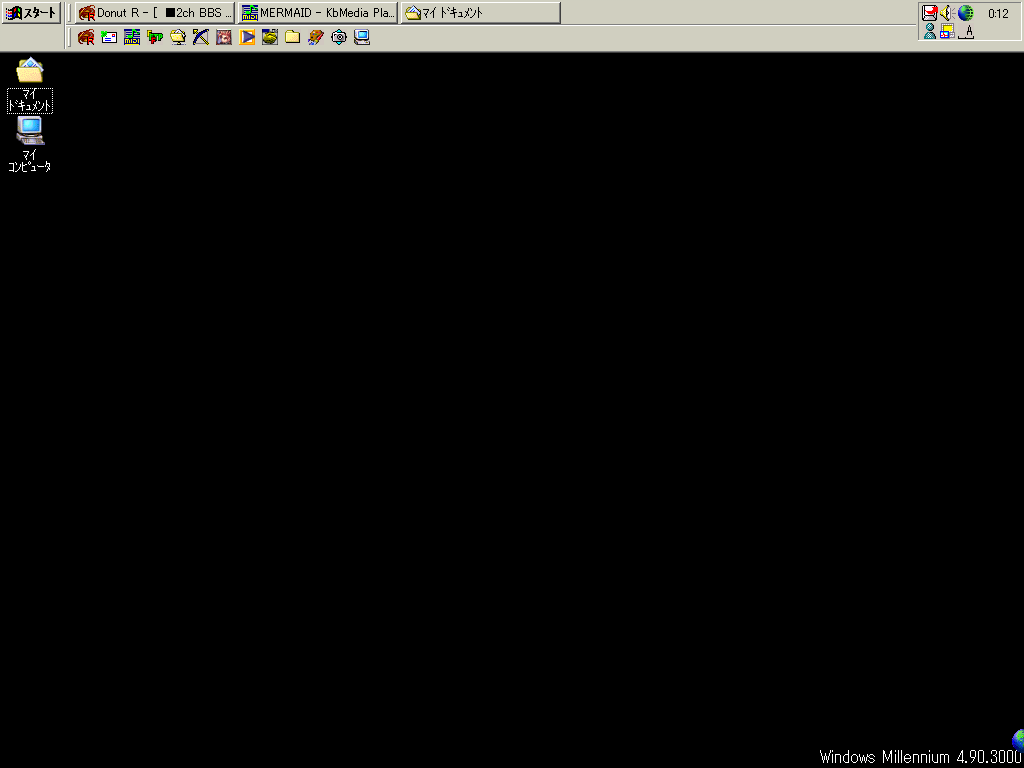
Task: Click the IME input mode 'A' indicator
Action: (x=966, y=32)
